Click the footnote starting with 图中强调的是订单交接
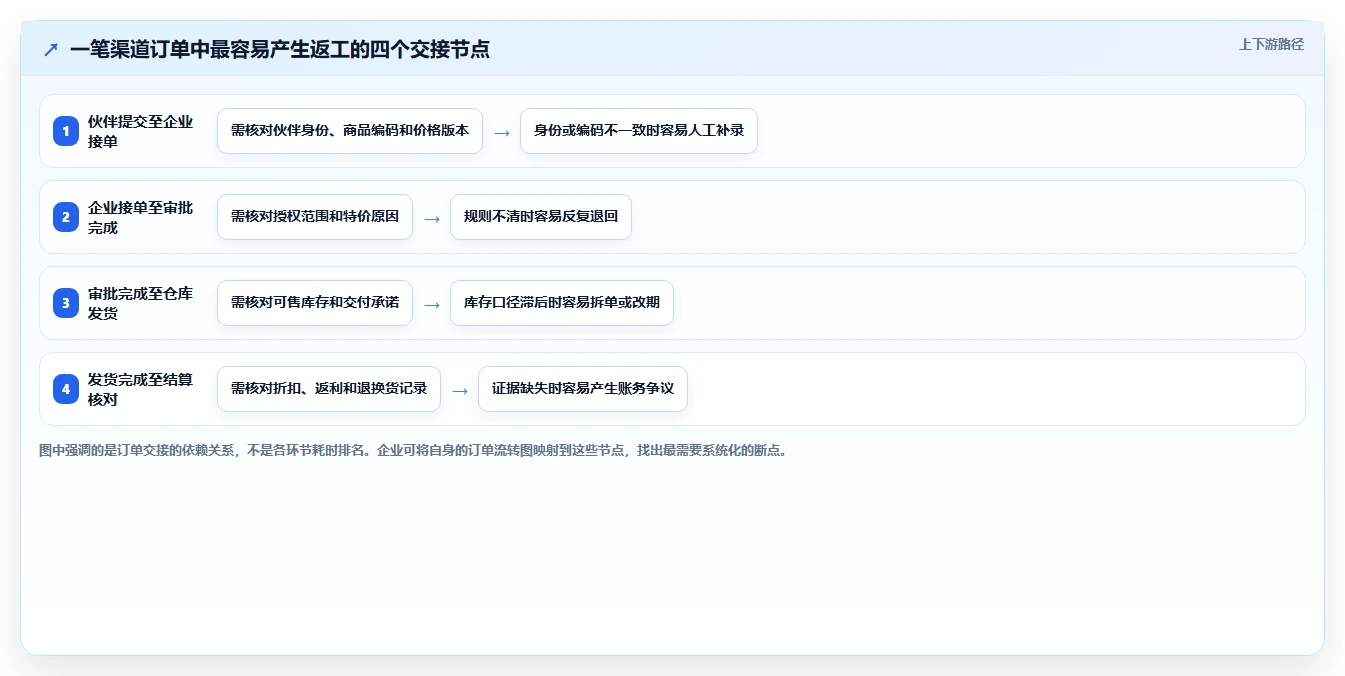 (x=413, y=451)
